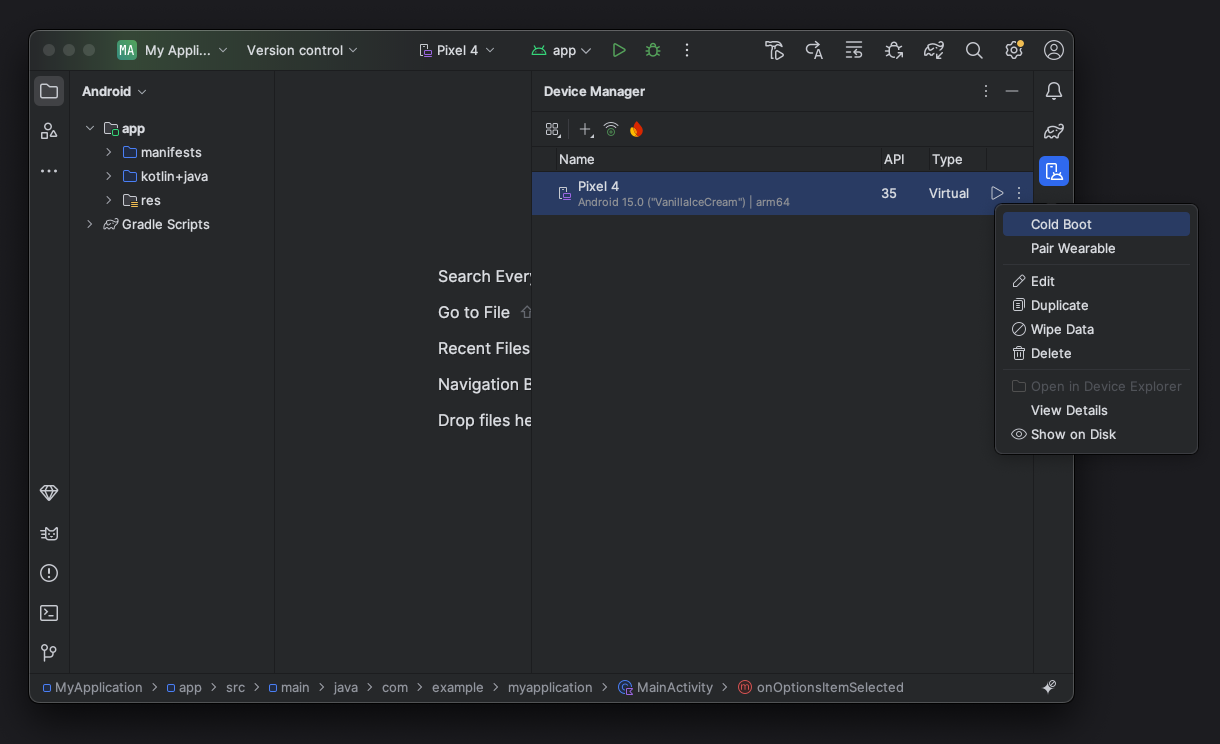Click the Search Everywhere magnifier icon
Screen dimensions: 1220x744
coord(973,50)
